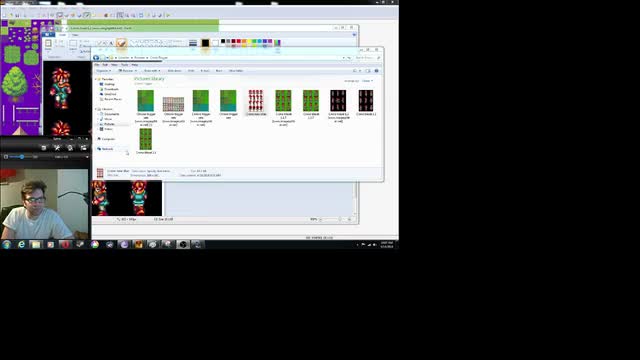Screen dimensions: 640x360
Task: Click the red circular taskbar icon
Action: (65, 244)
